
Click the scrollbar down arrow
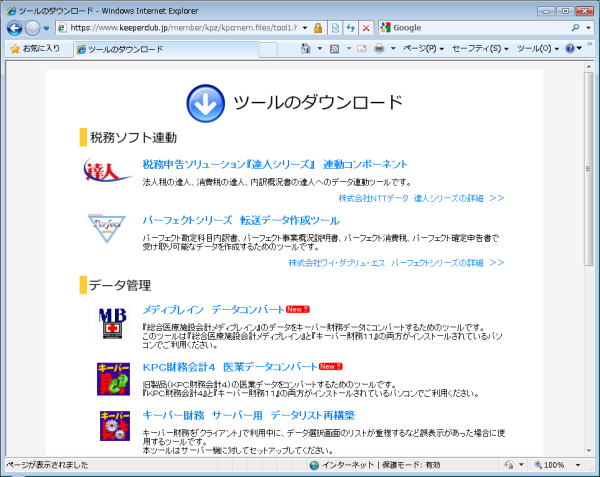point(588,451)
